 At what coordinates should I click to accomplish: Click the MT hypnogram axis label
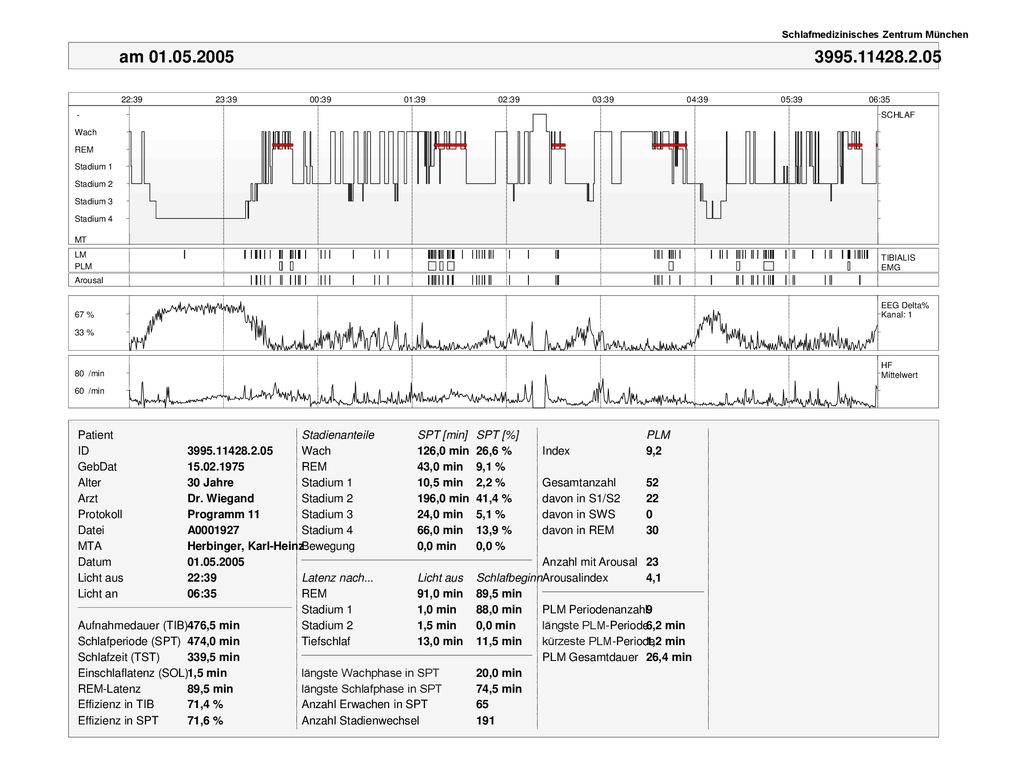pos(80,240)
